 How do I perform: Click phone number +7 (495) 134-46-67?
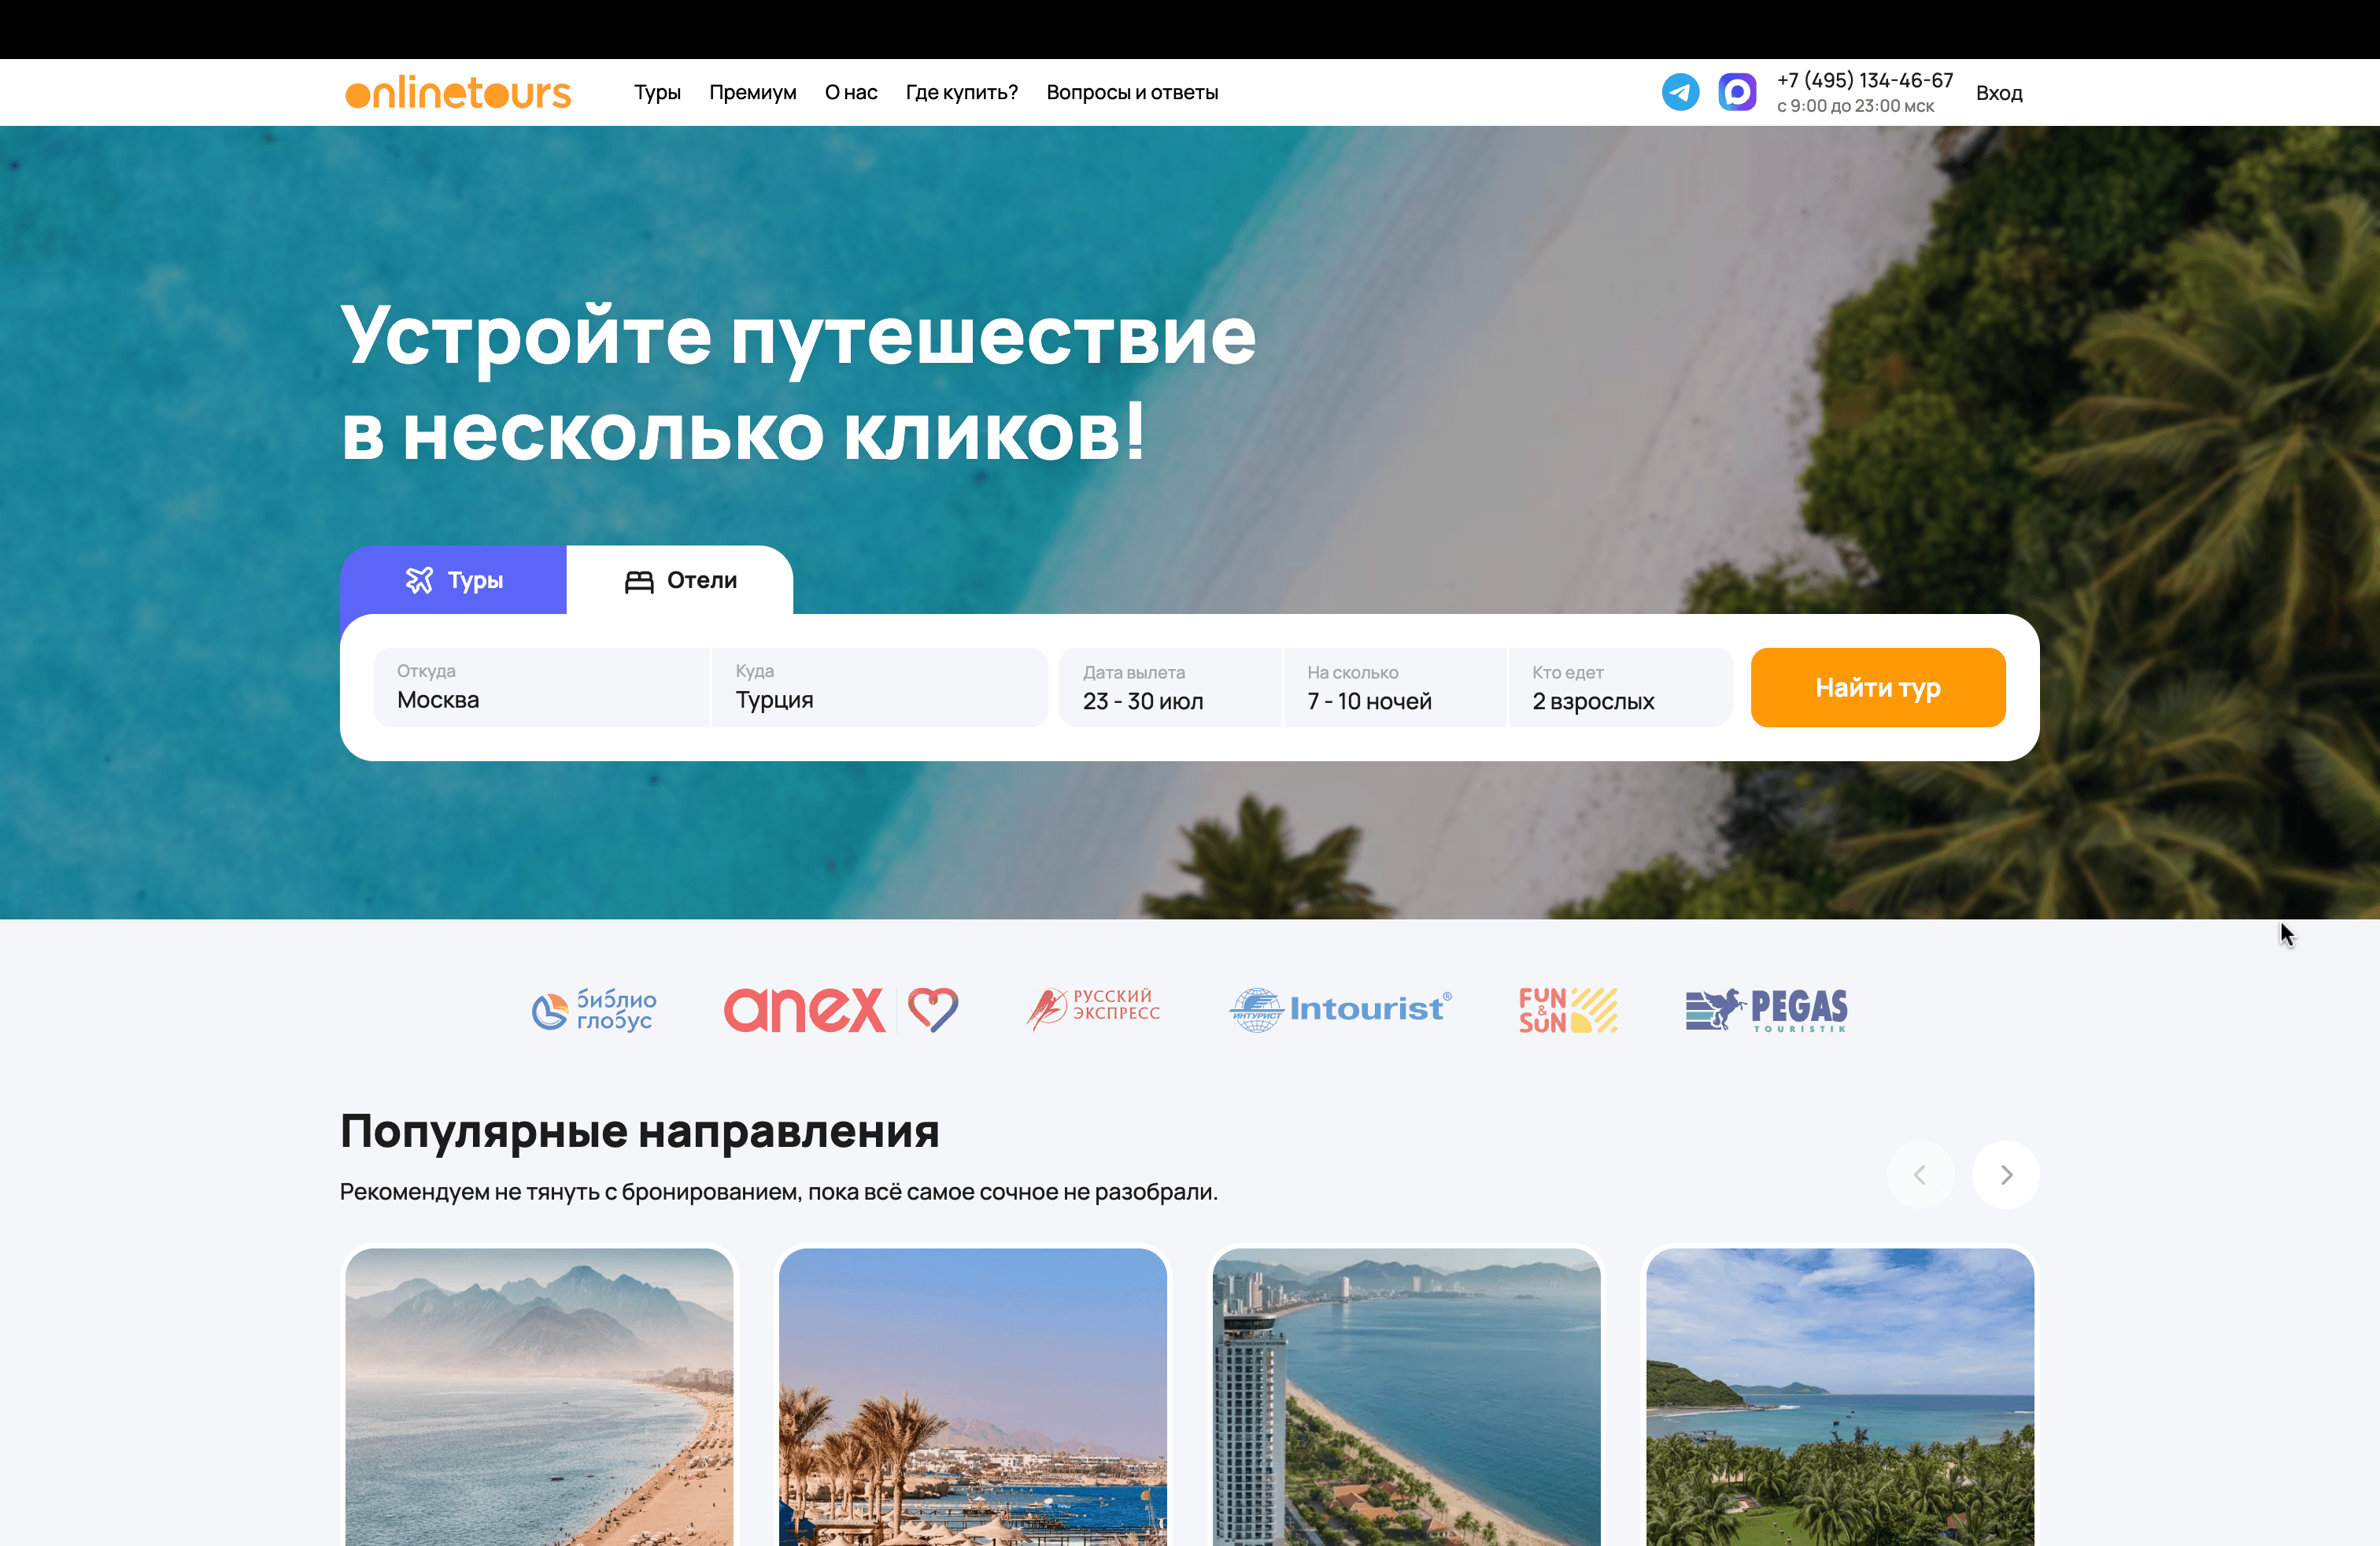point(1864,80)
